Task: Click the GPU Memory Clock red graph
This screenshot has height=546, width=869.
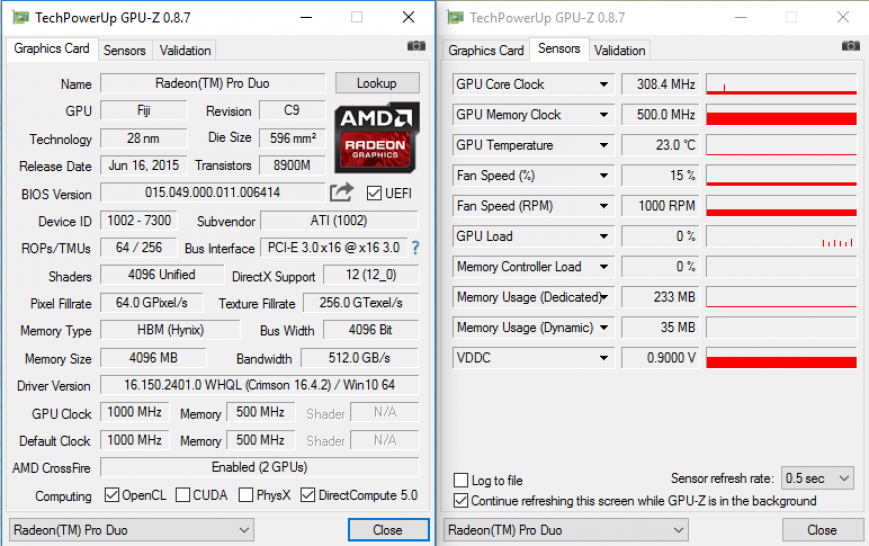Action: pyautogui.click(x=781, y=115)
